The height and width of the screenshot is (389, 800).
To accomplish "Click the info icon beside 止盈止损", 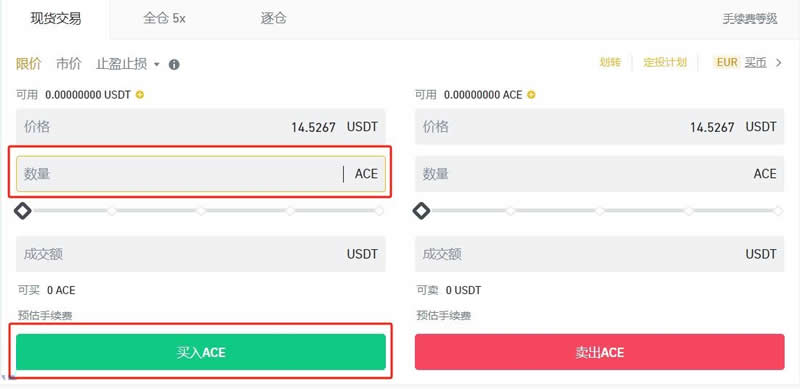I will pos(174,64).
